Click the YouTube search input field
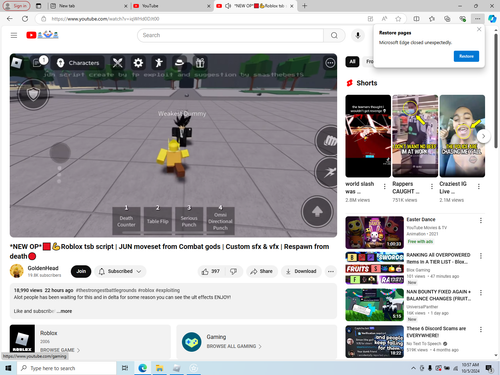 point(230,35)
